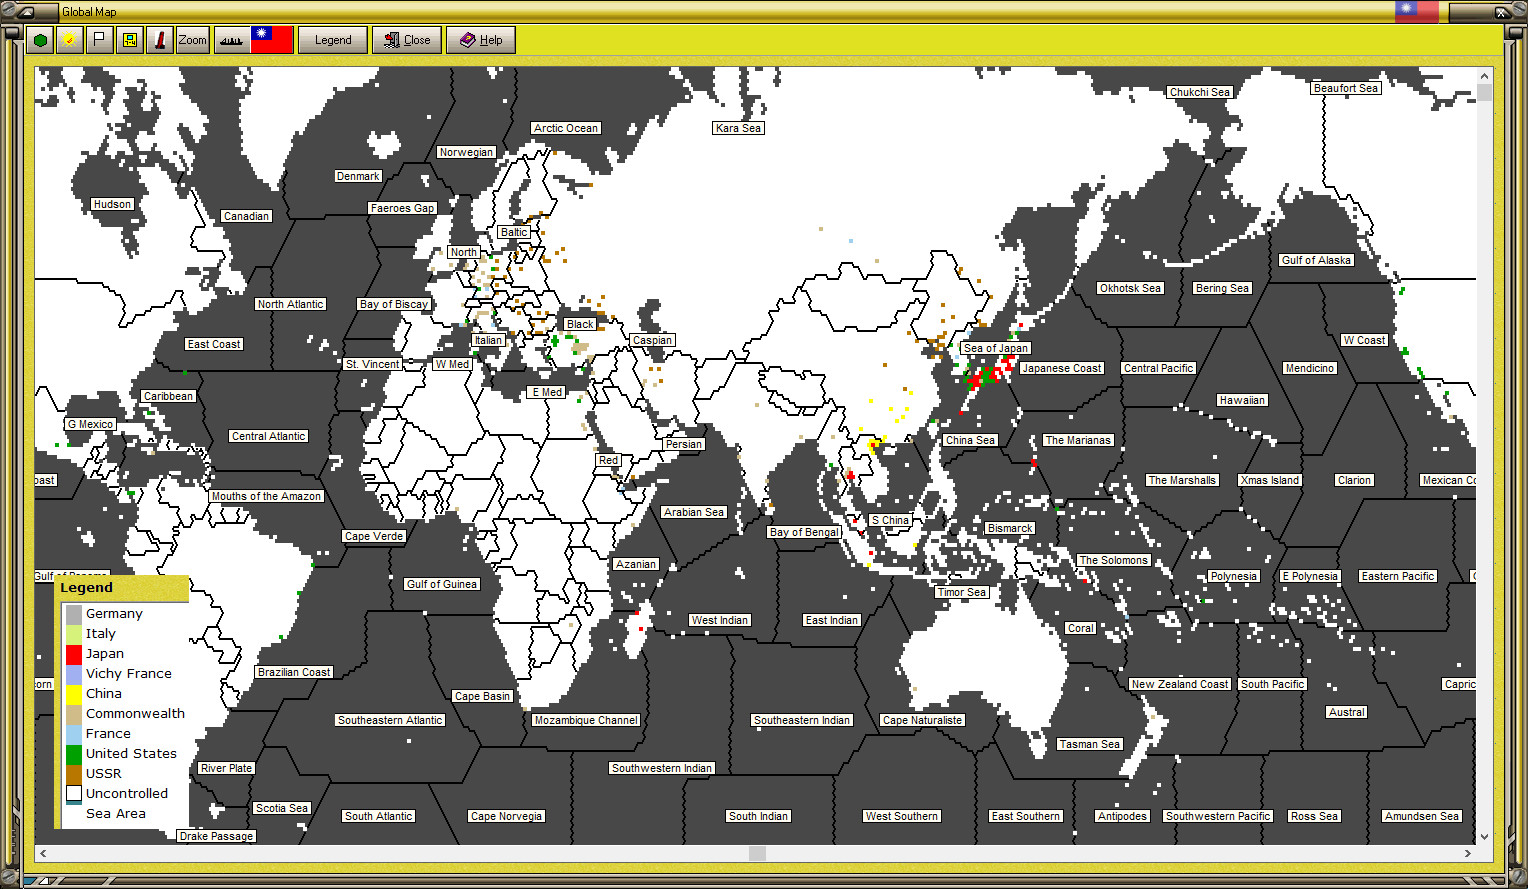Select the green hexagon terrain icon
This screenshot has width=1528, height=889.
pyautogui.click(x=40, y=40)
